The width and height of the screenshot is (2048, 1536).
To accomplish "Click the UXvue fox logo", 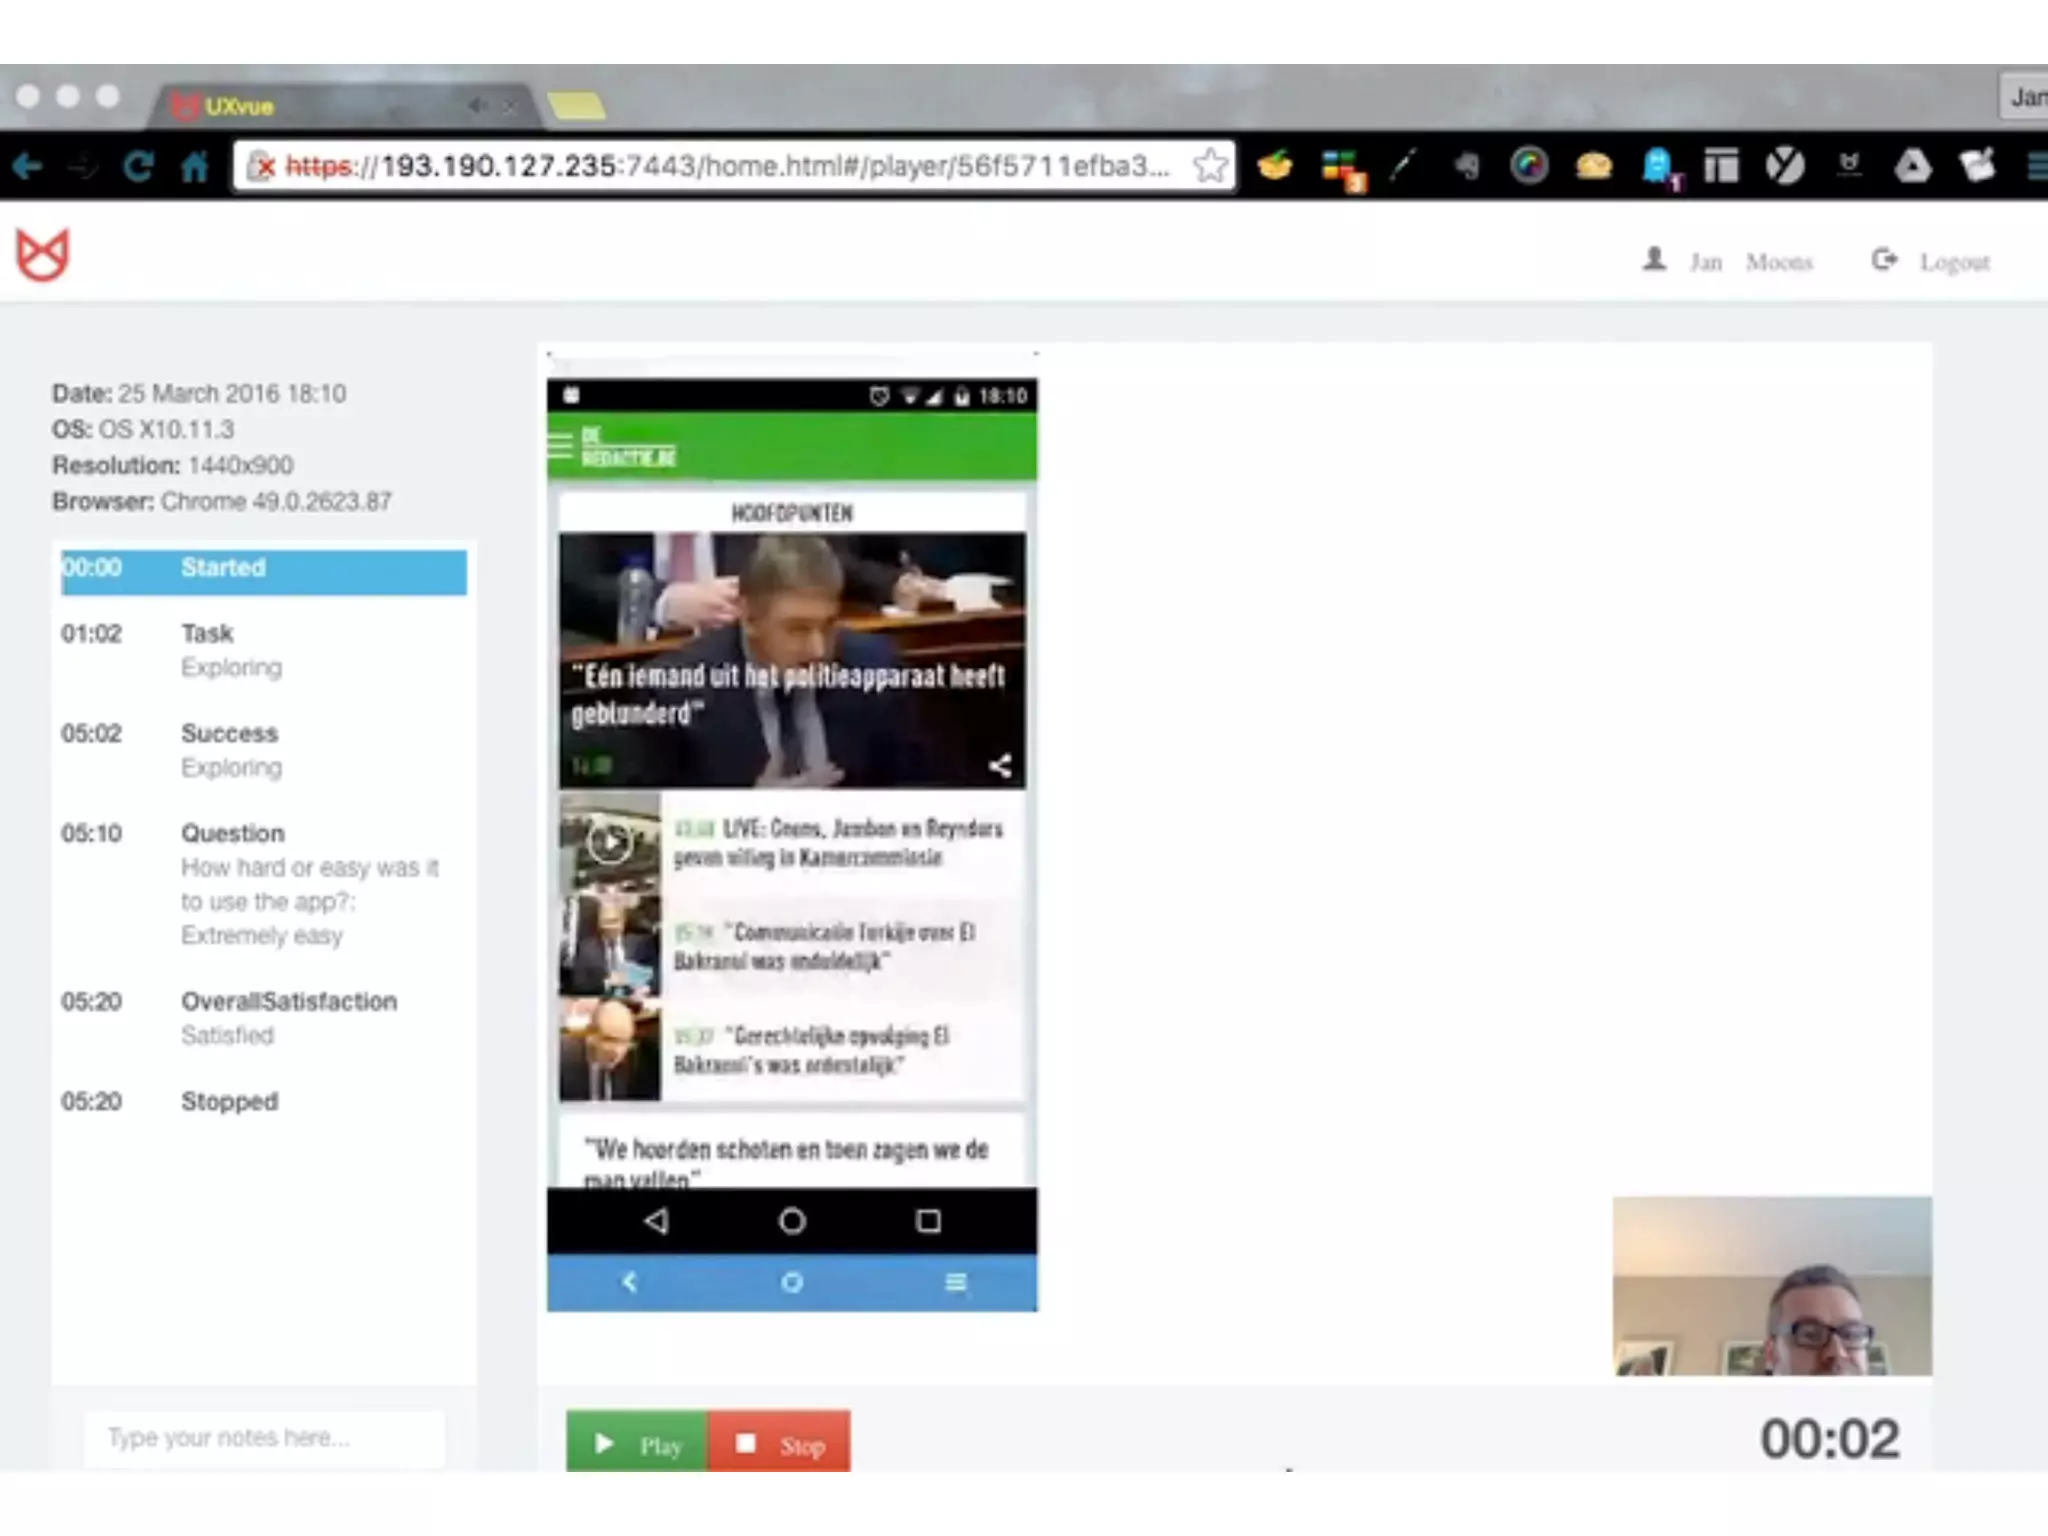I will [x=42, y=256].
